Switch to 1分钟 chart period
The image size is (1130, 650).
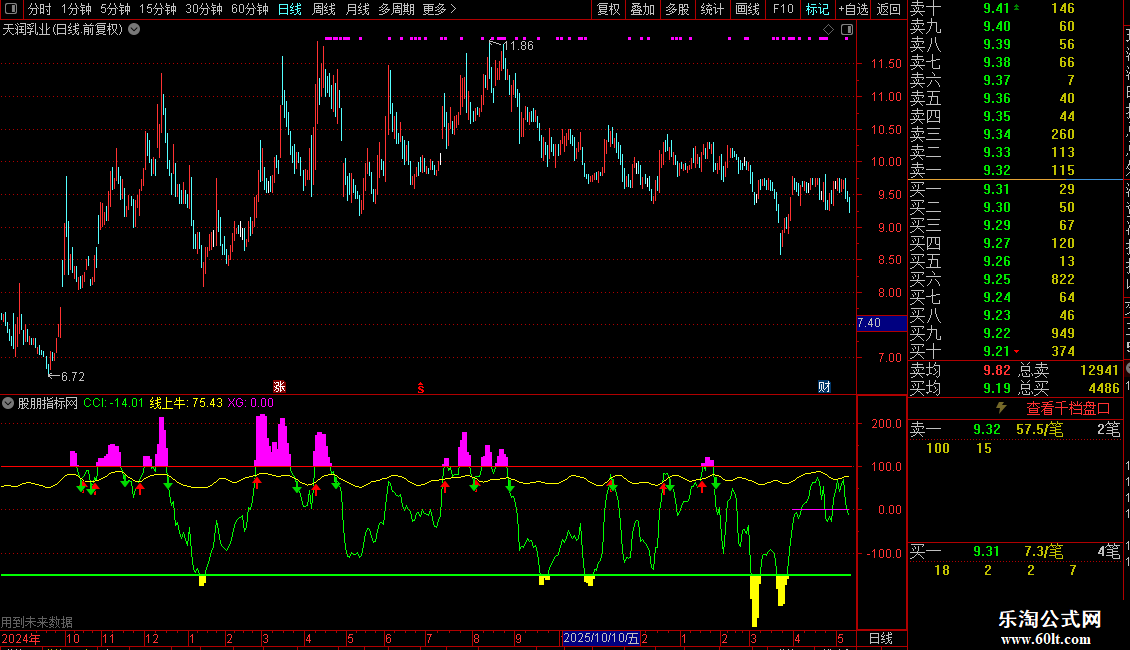(x=76, y=9)
